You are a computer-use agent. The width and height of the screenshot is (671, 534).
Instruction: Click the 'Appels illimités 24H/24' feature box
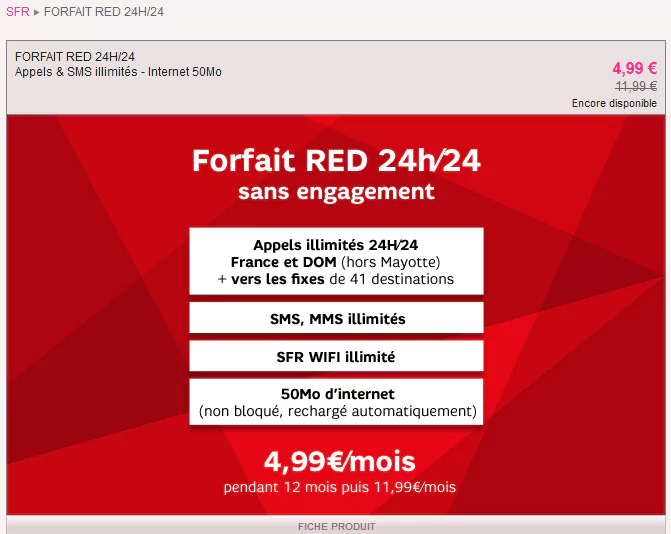pos(336,261)
